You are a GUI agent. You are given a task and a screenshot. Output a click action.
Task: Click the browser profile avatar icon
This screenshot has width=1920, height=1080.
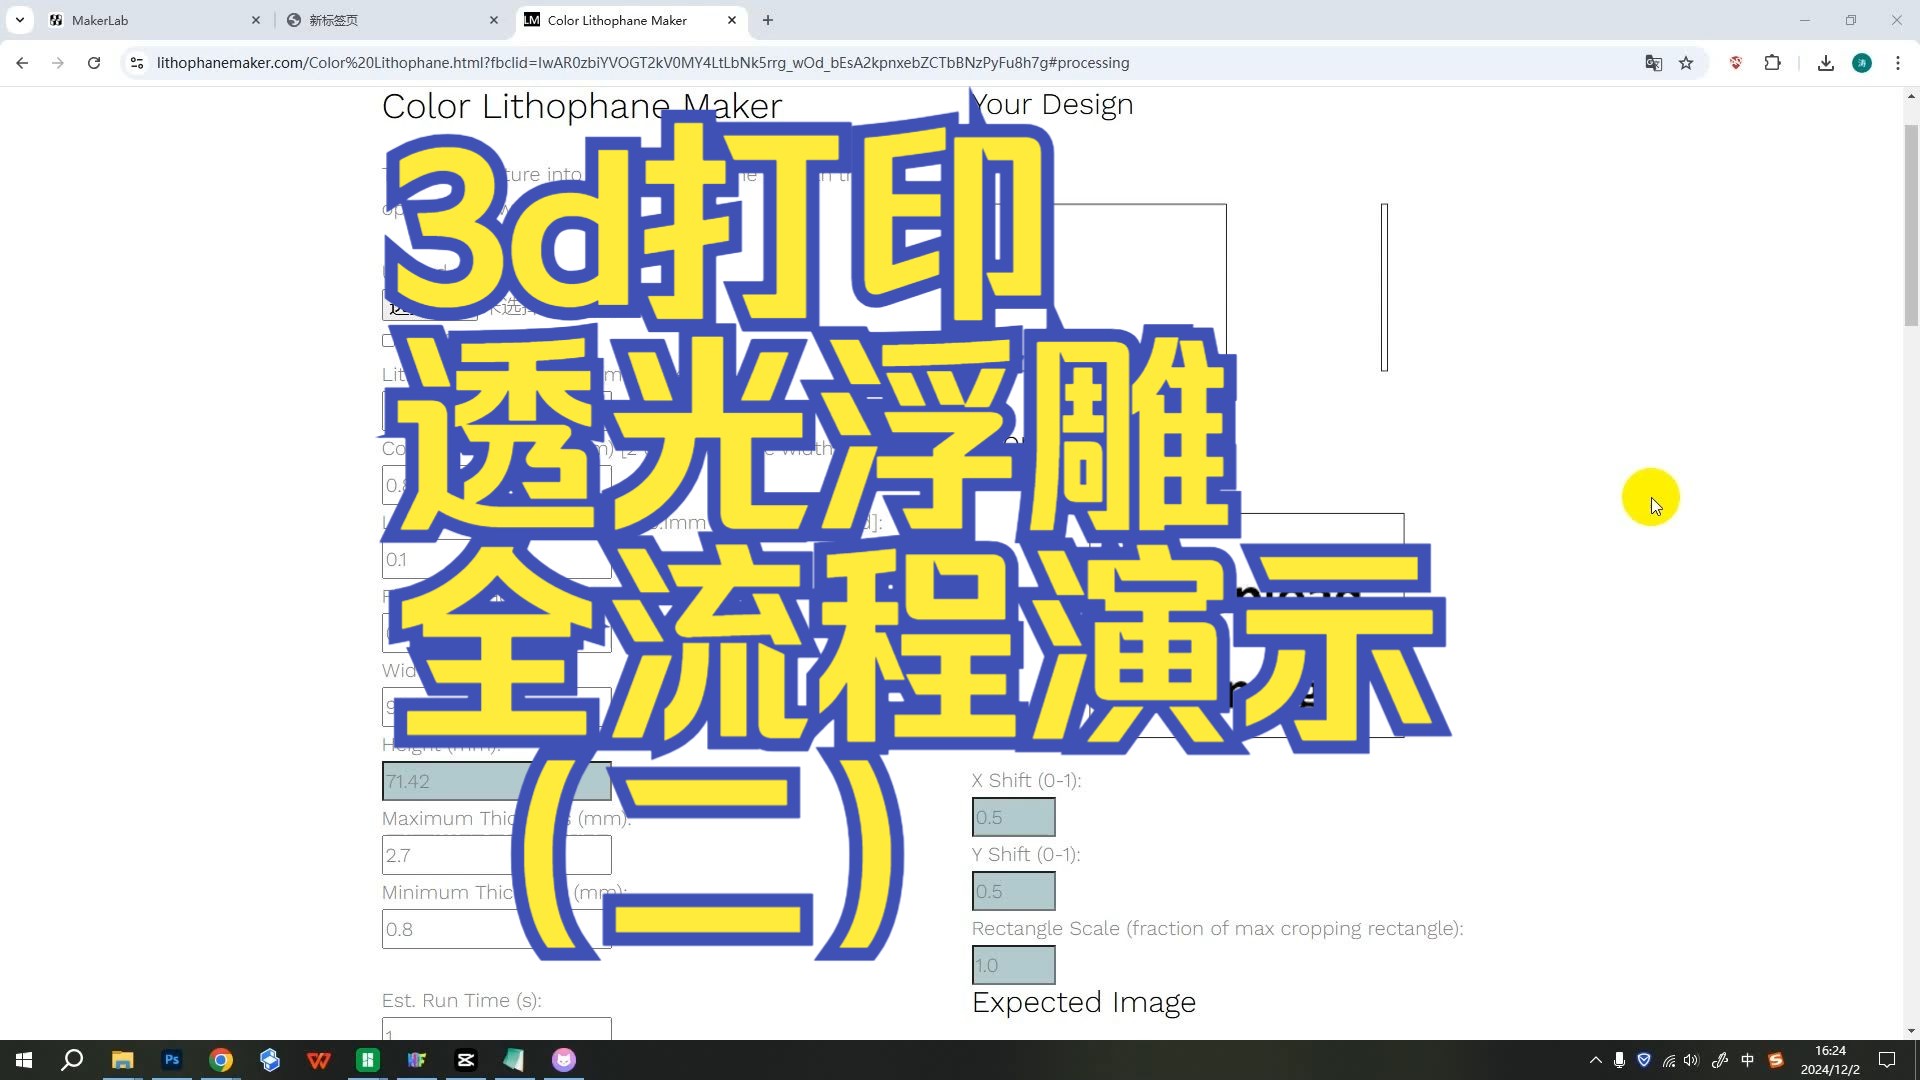pyautogui.click(x=1869, y=62)
